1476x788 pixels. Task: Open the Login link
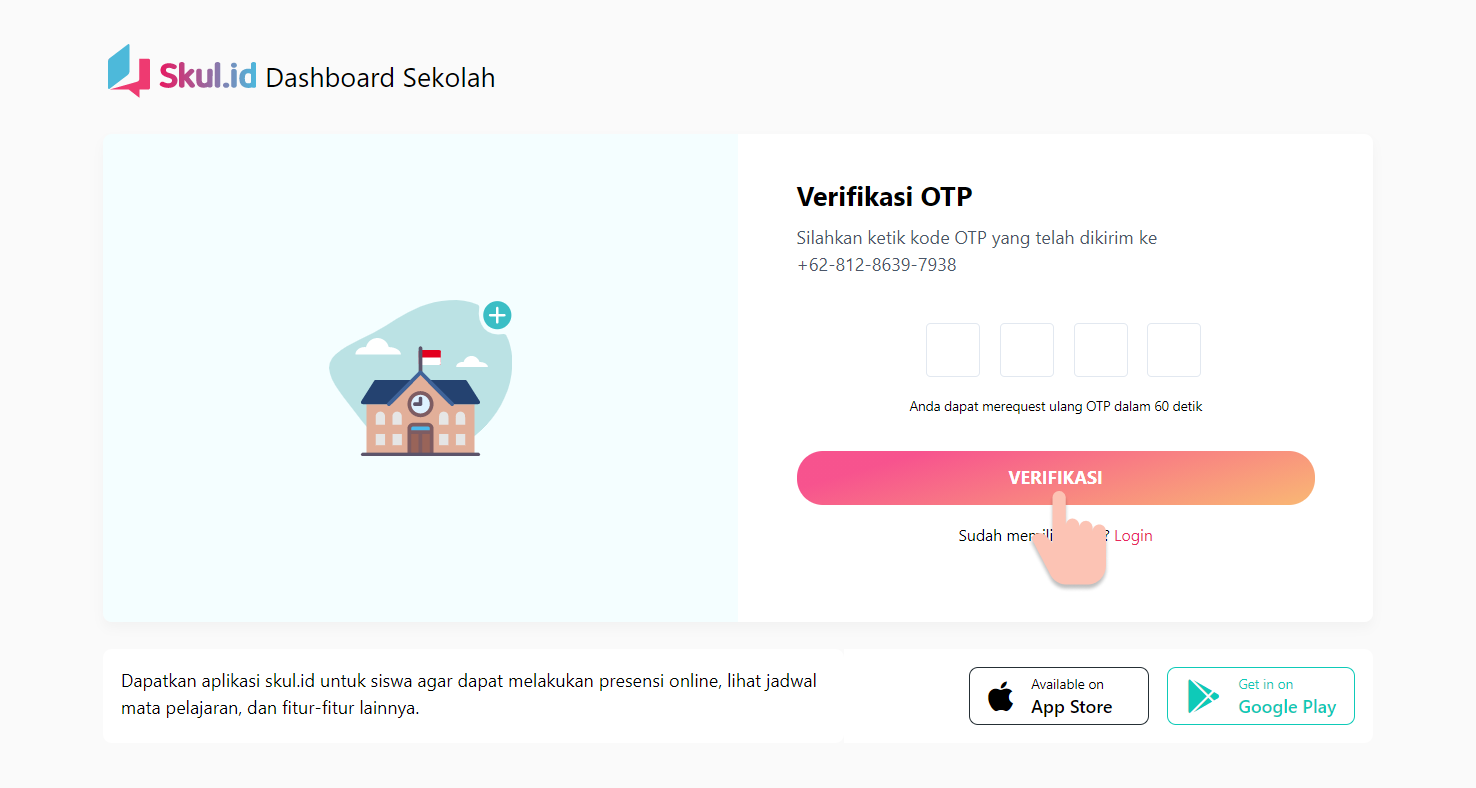1133,536
